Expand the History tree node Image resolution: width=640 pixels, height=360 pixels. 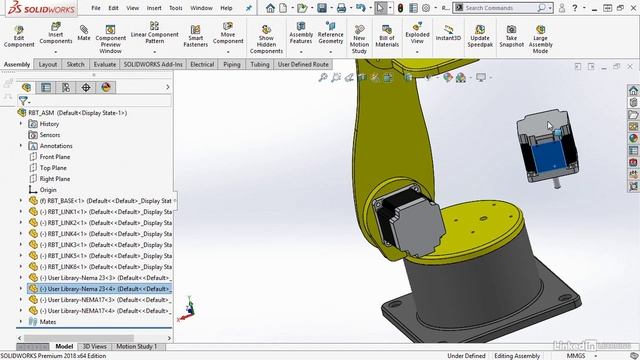coord(21,123)
